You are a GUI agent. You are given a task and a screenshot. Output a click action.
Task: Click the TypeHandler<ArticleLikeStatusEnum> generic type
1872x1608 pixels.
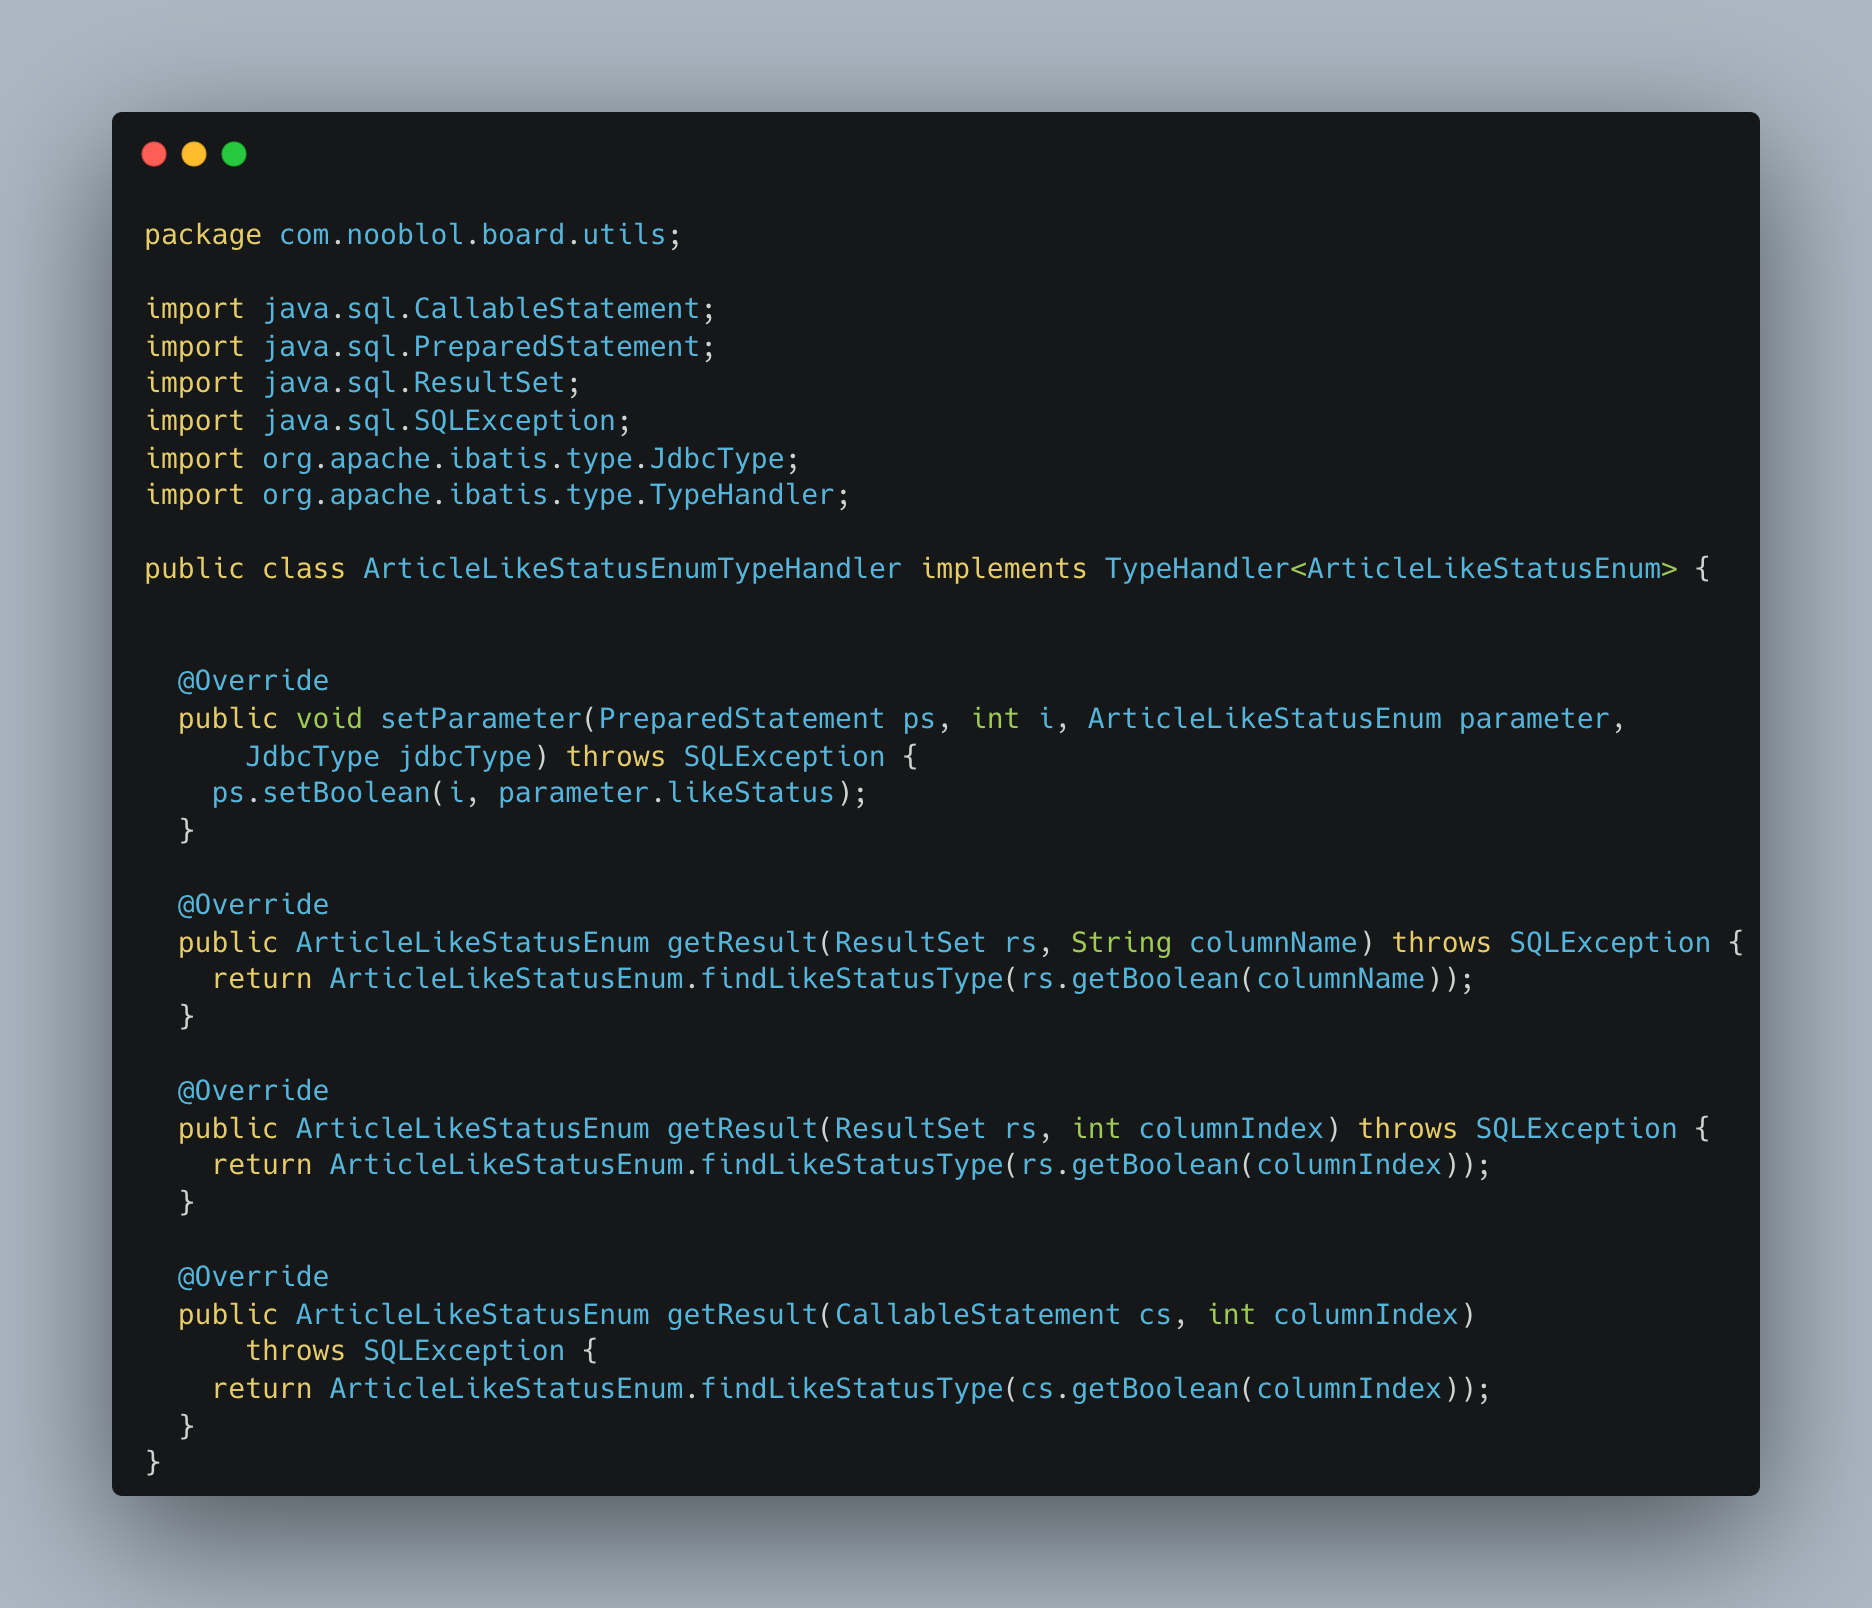pos(1391,569)
